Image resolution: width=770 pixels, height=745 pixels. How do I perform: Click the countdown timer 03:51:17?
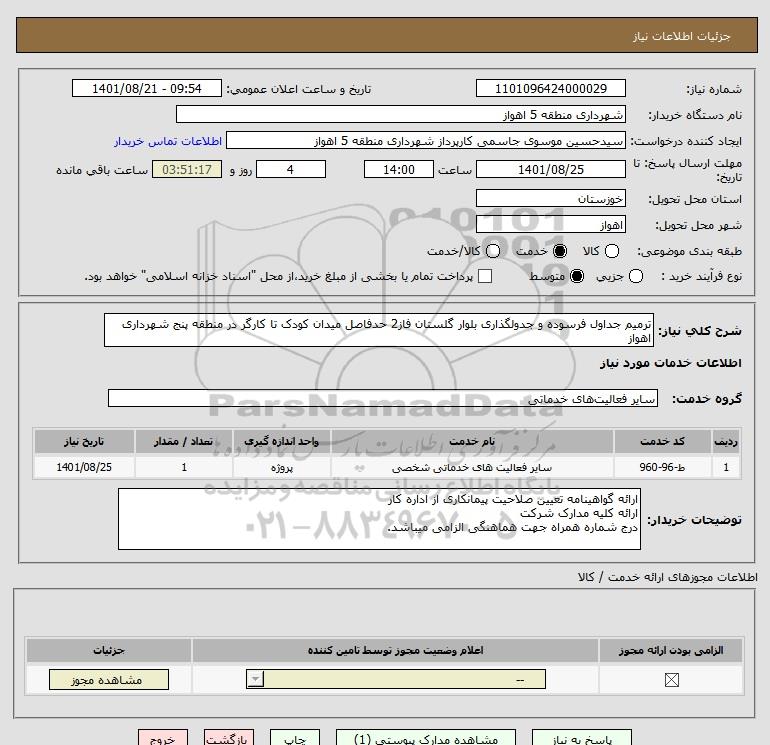tap(187, 169)
